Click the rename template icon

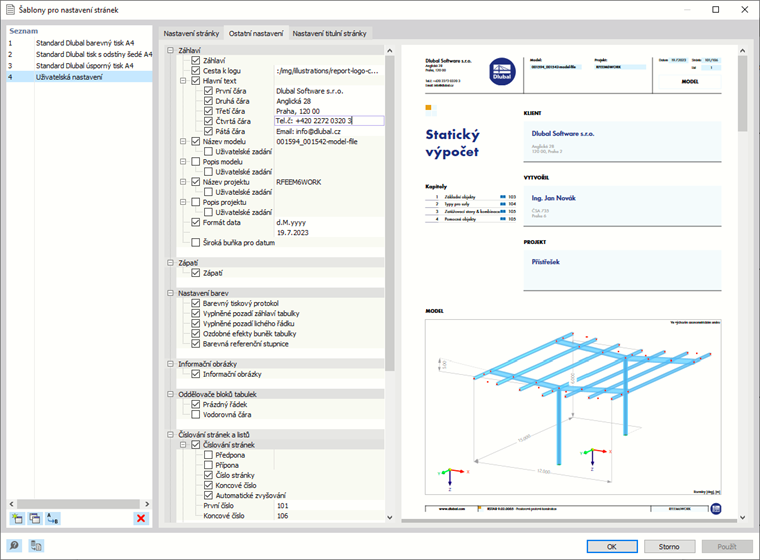(52, 518)
